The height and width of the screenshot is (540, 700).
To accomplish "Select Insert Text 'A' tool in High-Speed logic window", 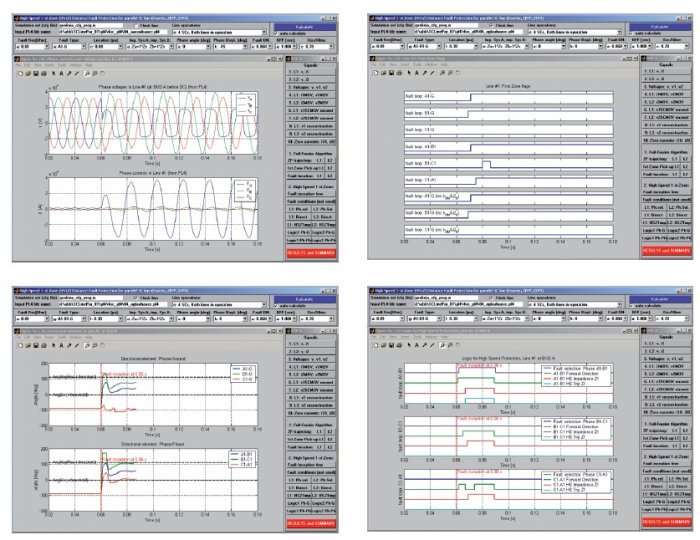I will [x=417, y=345].
